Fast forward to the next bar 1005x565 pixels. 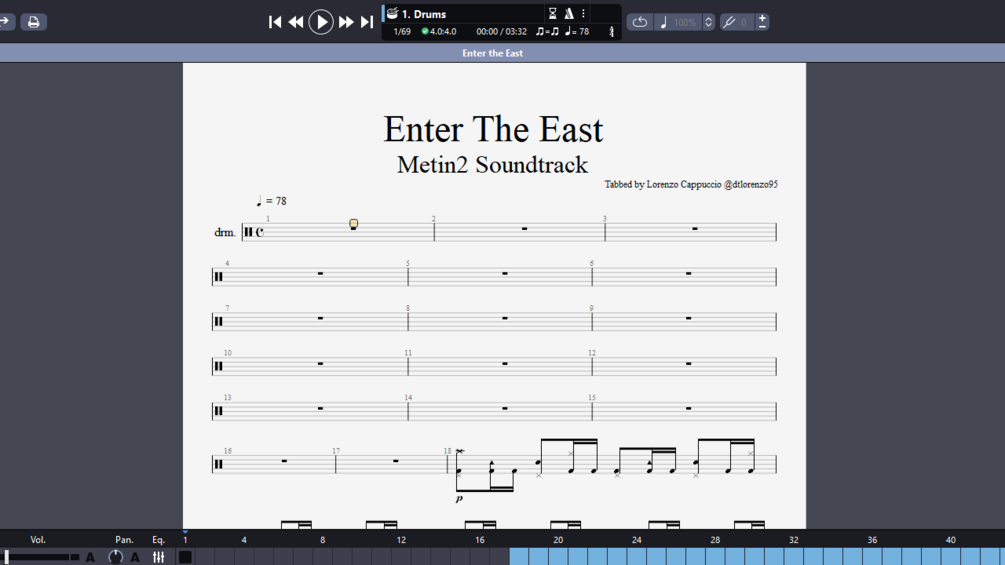[x=346, y=22]
